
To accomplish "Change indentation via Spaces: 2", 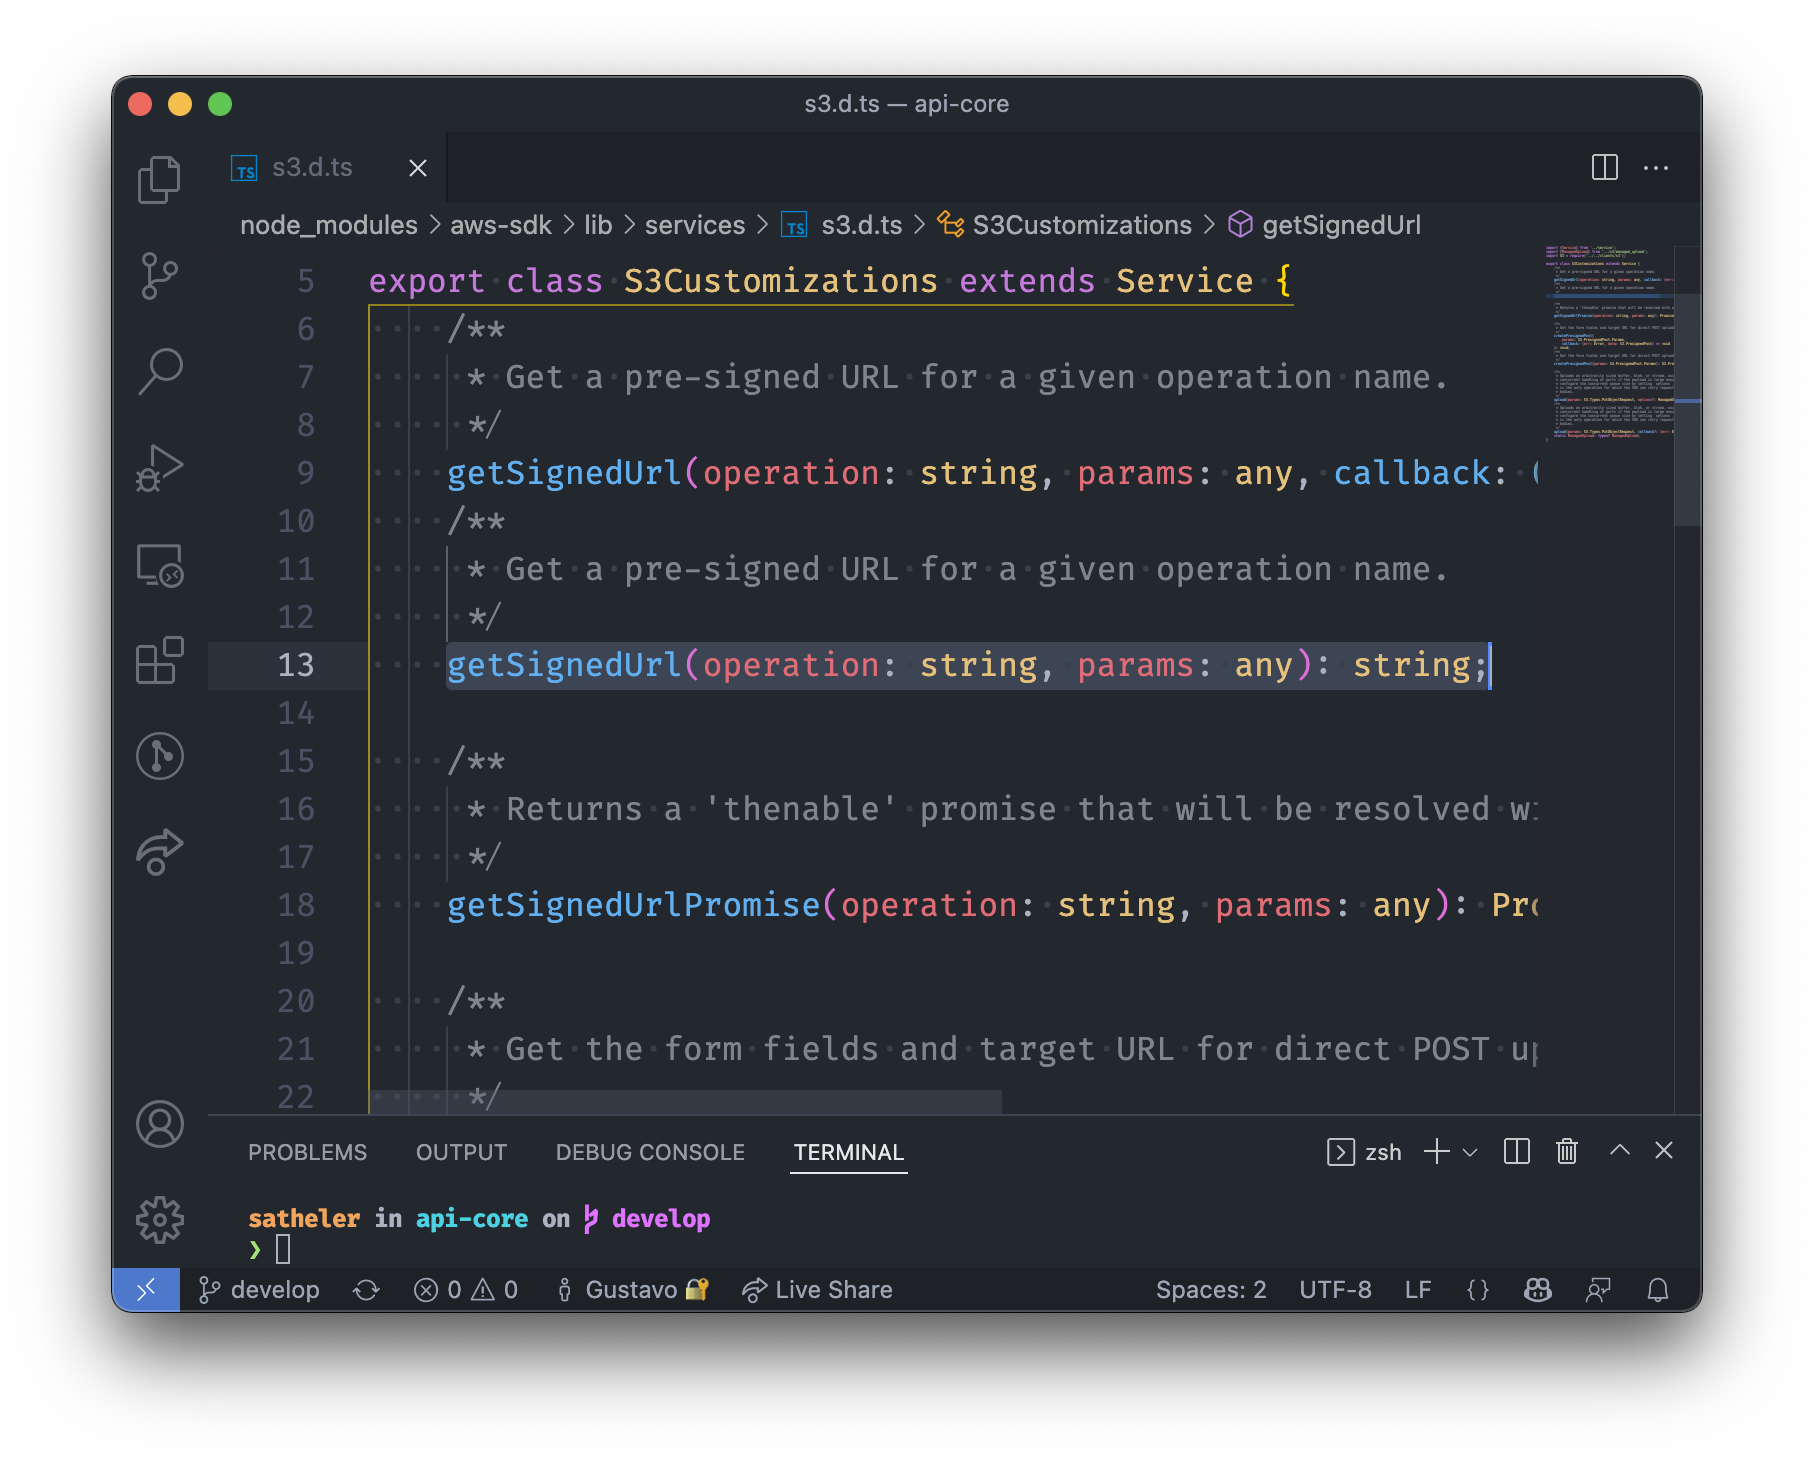I will pos(1211,1290).
